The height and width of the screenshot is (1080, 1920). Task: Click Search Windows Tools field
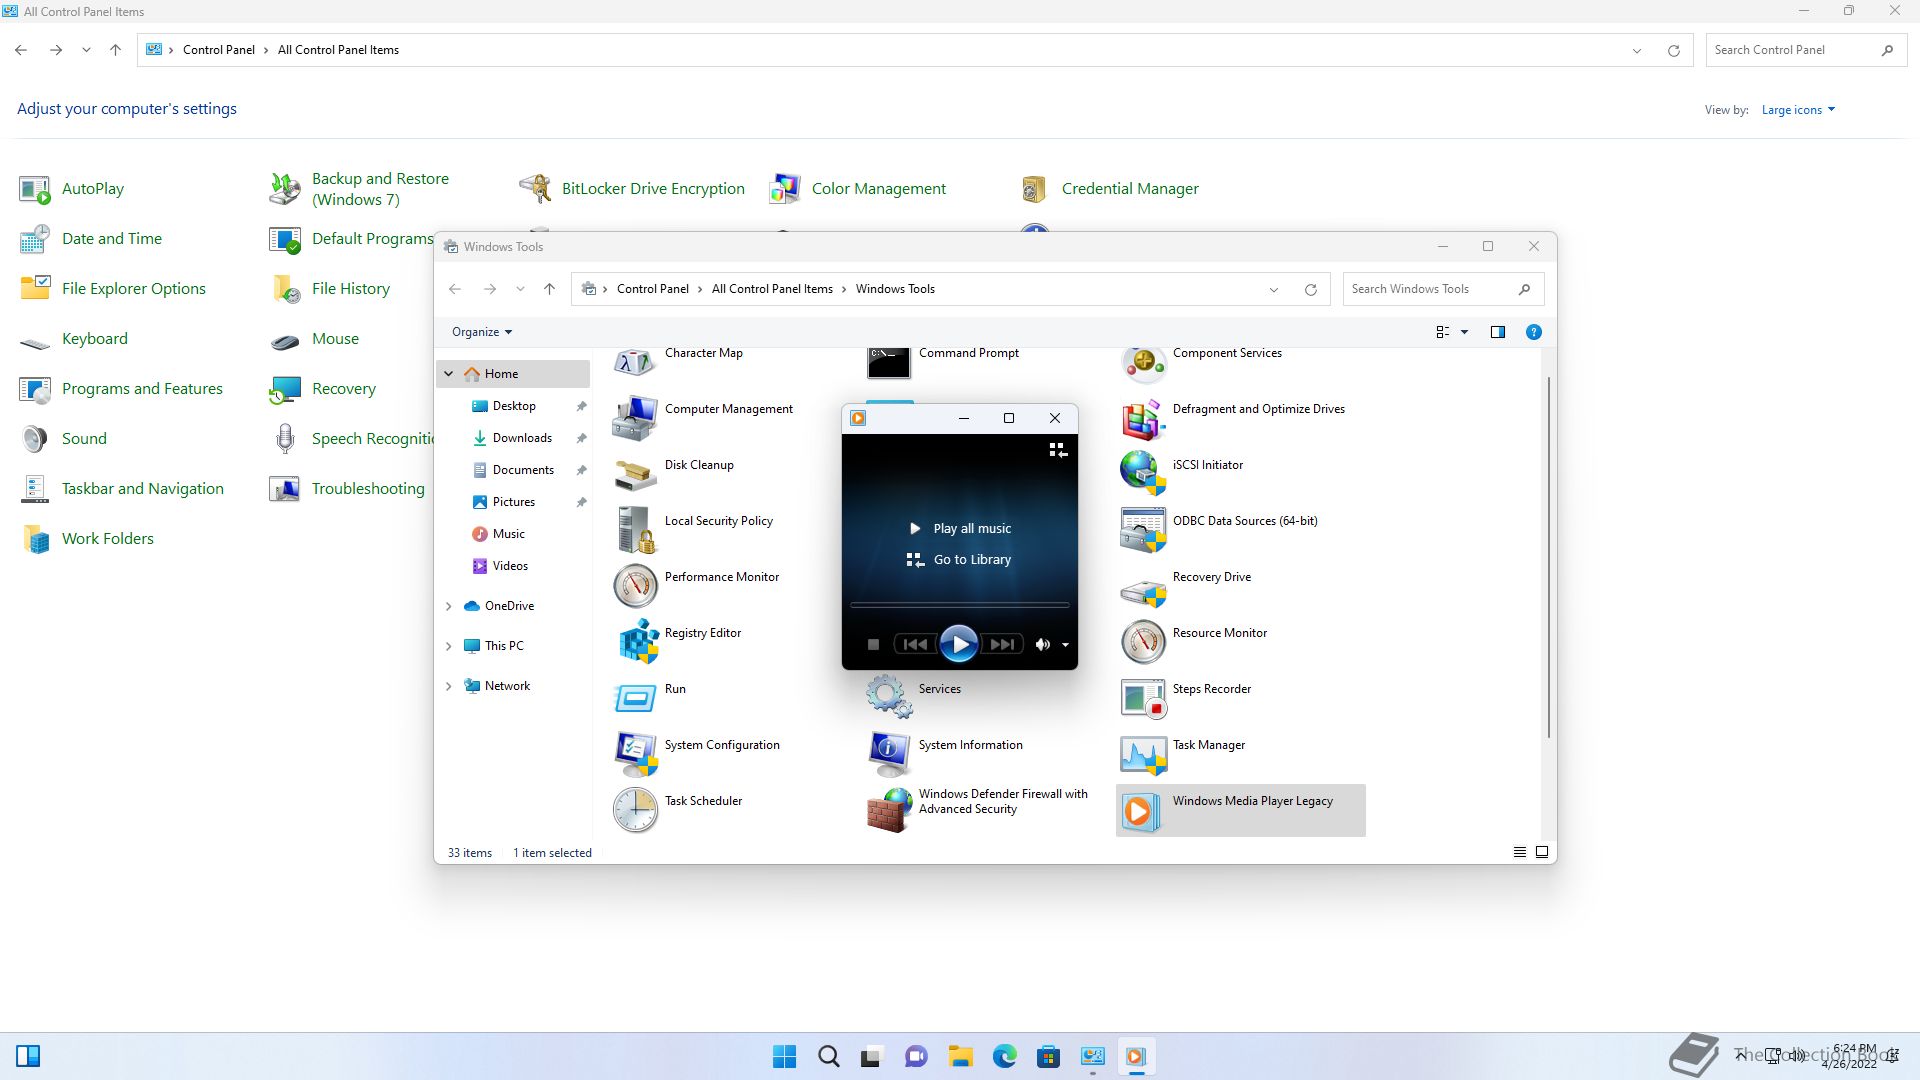point(1443,289)
